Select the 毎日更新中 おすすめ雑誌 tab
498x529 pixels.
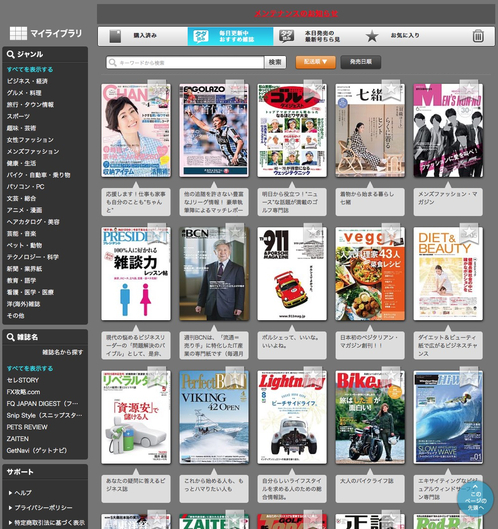230,36
